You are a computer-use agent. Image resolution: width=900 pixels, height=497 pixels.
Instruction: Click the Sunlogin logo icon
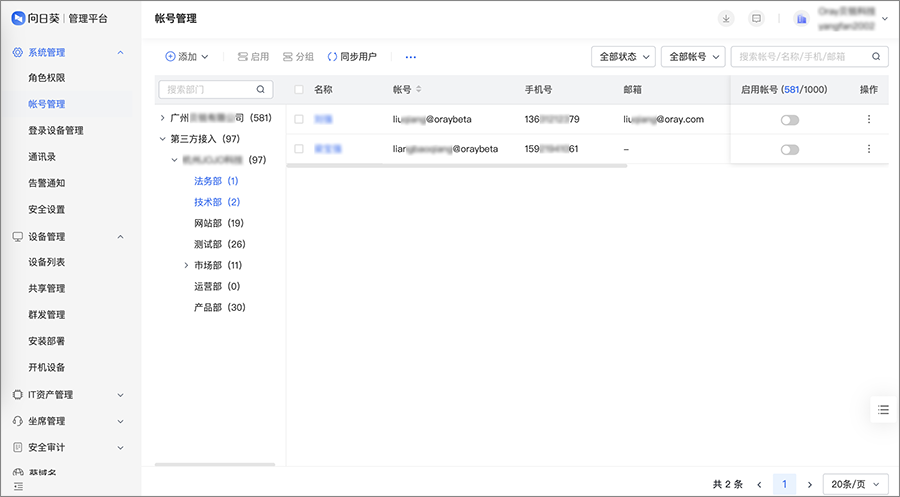tap(18, 18)
